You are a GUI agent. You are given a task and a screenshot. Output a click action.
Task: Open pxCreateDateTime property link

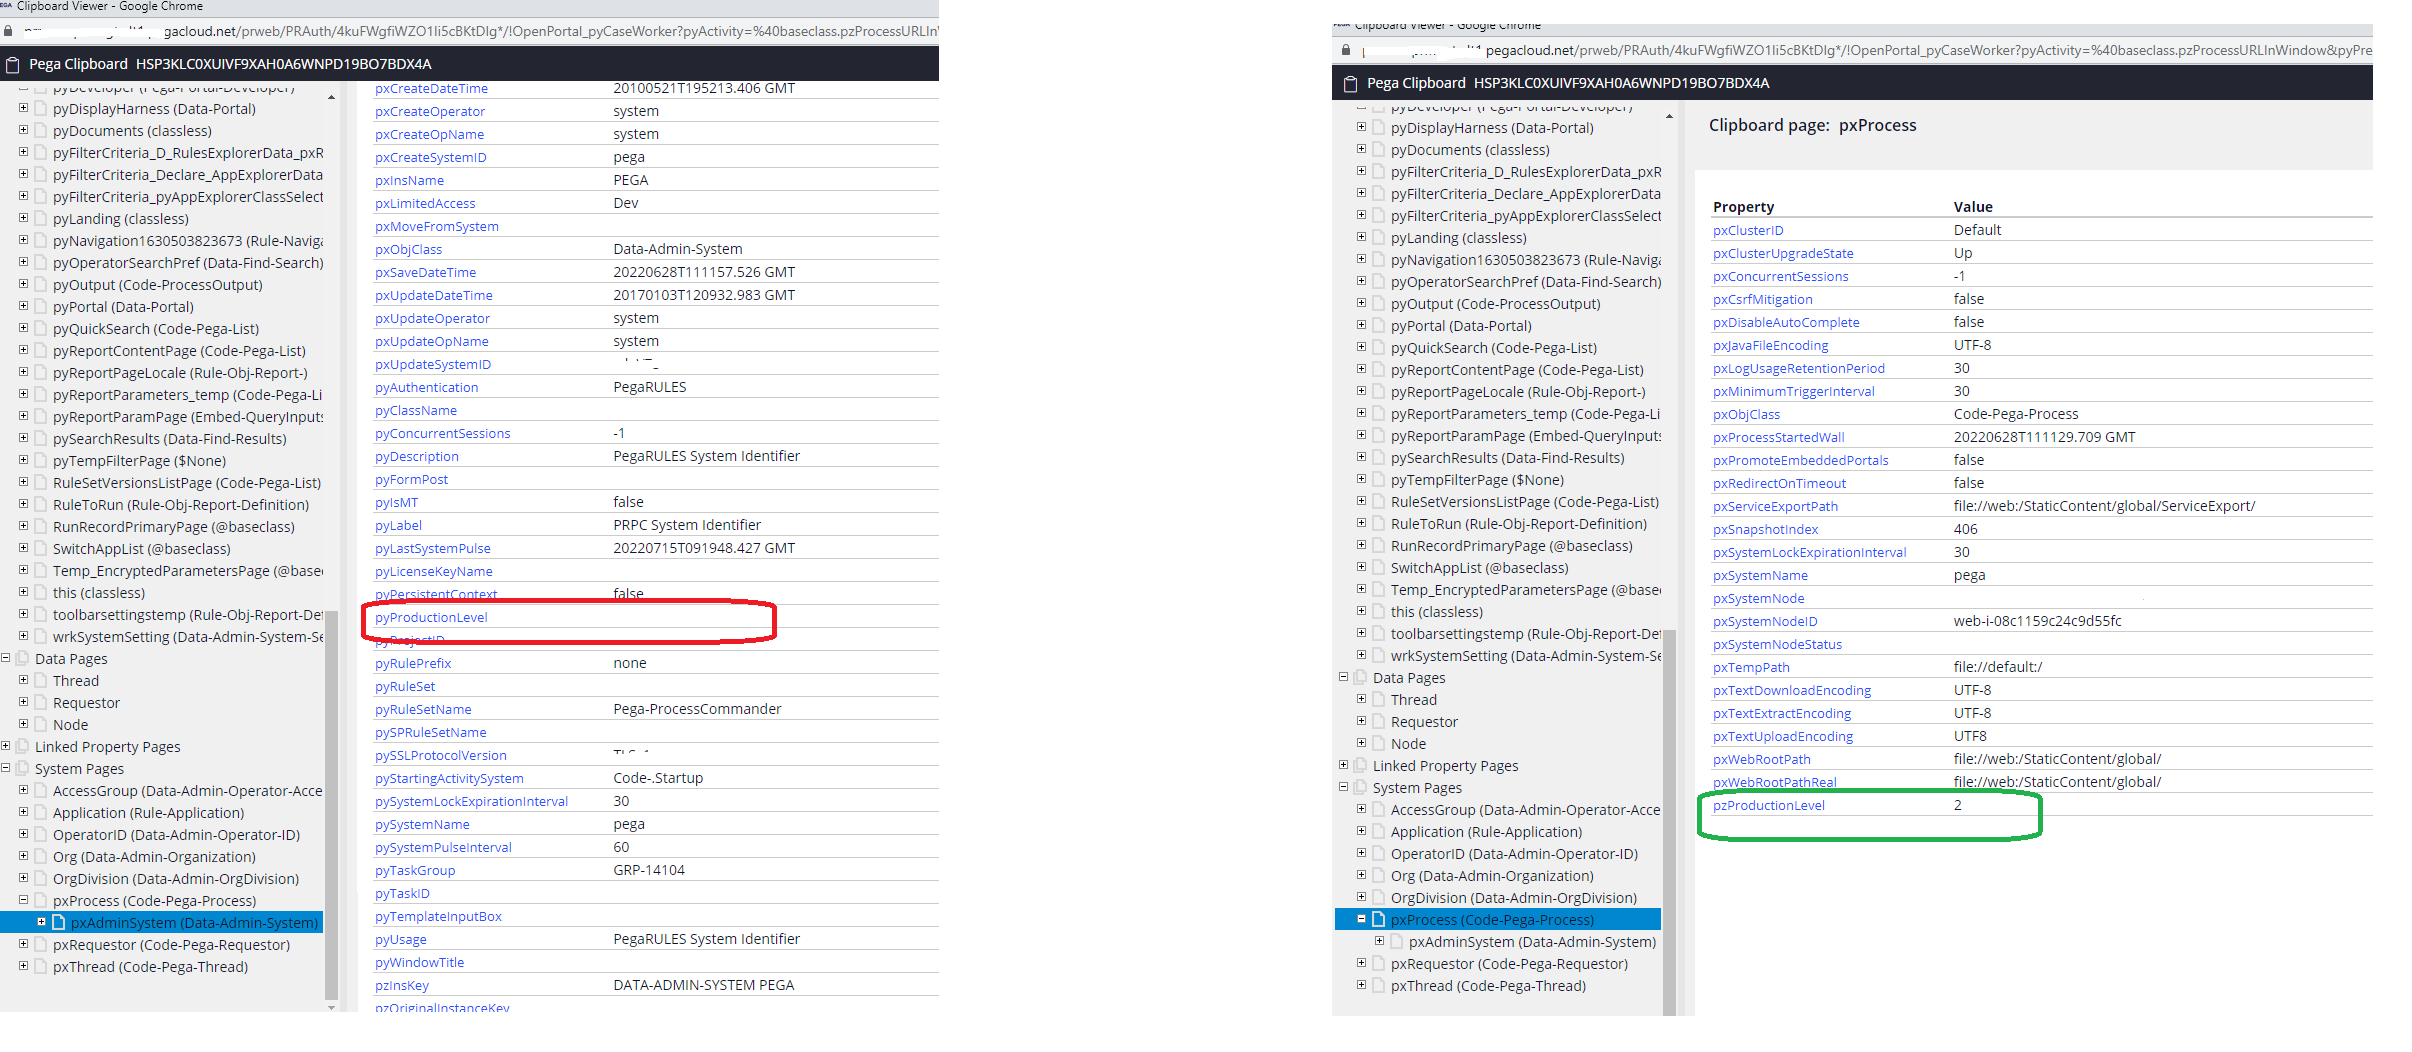coord(431,89)
